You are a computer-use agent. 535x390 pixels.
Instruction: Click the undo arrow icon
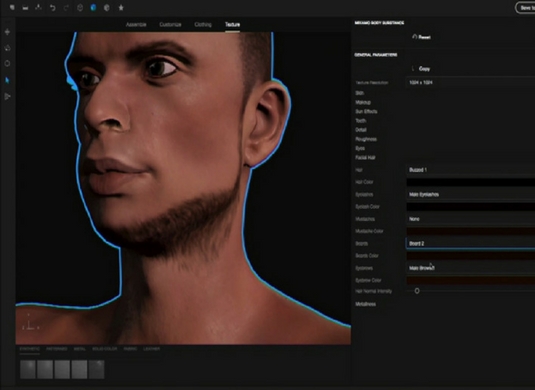[53, 8]
